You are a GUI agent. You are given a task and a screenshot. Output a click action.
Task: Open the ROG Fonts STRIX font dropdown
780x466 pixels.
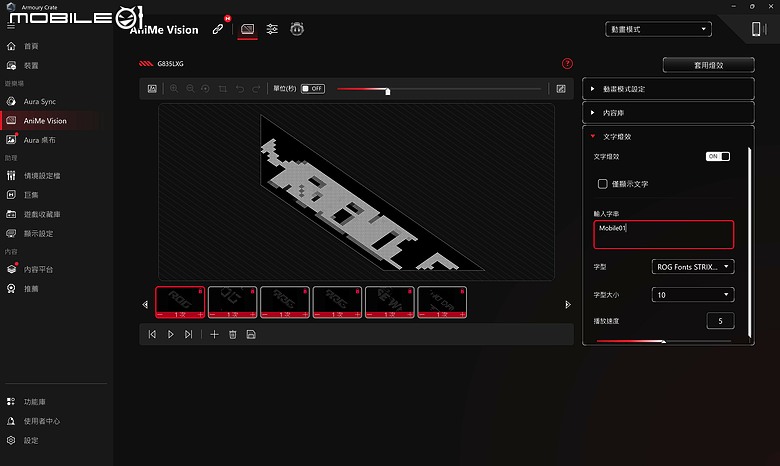693,267
